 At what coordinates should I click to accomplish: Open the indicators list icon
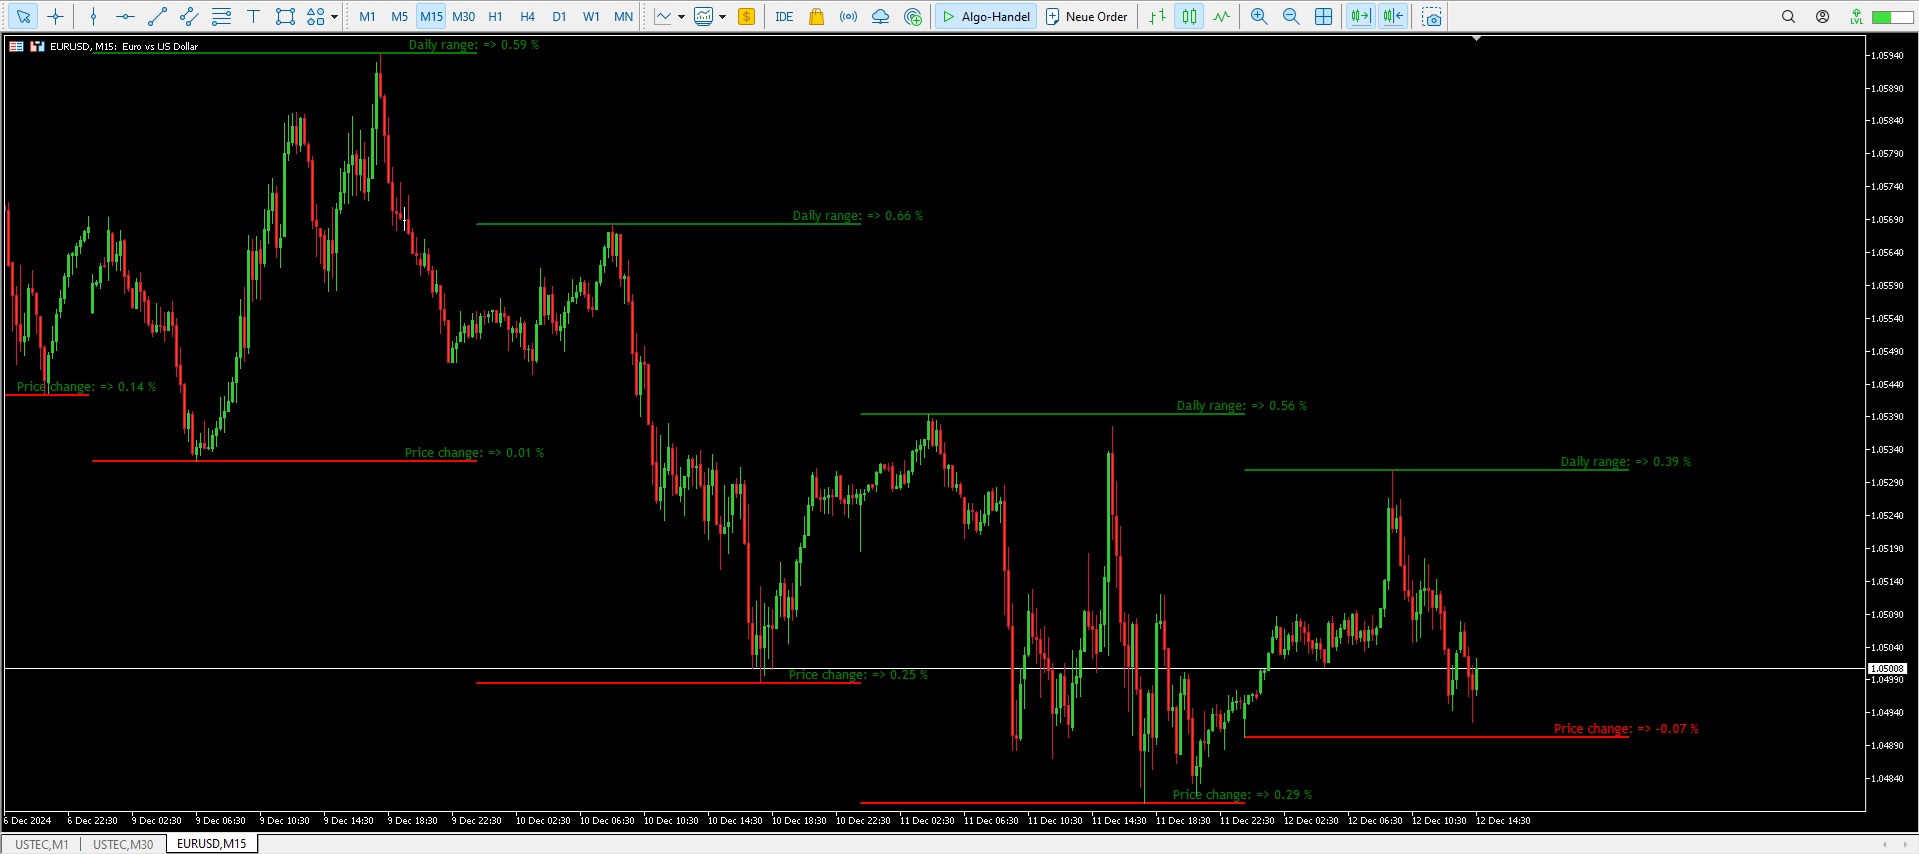[x=704, y=16]
